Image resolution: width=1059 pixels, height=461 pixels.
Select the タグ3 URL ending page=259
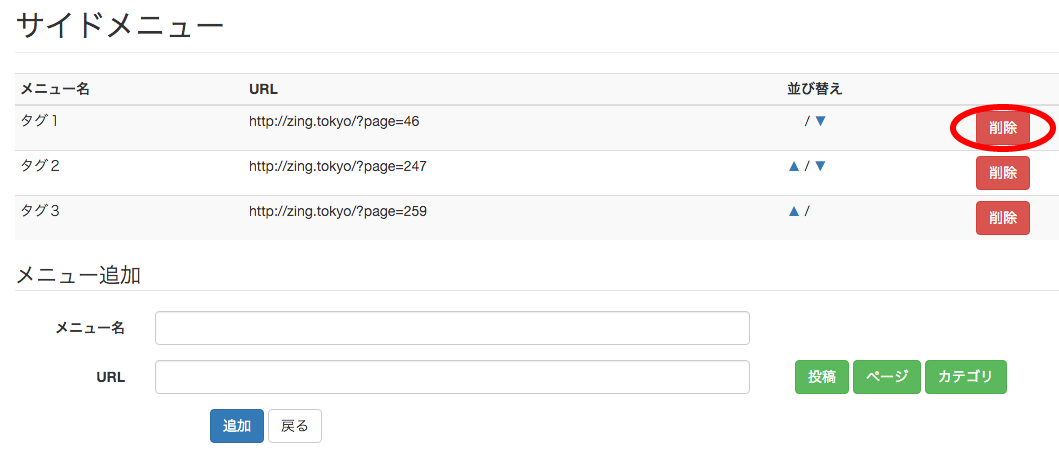click(338, 211)
